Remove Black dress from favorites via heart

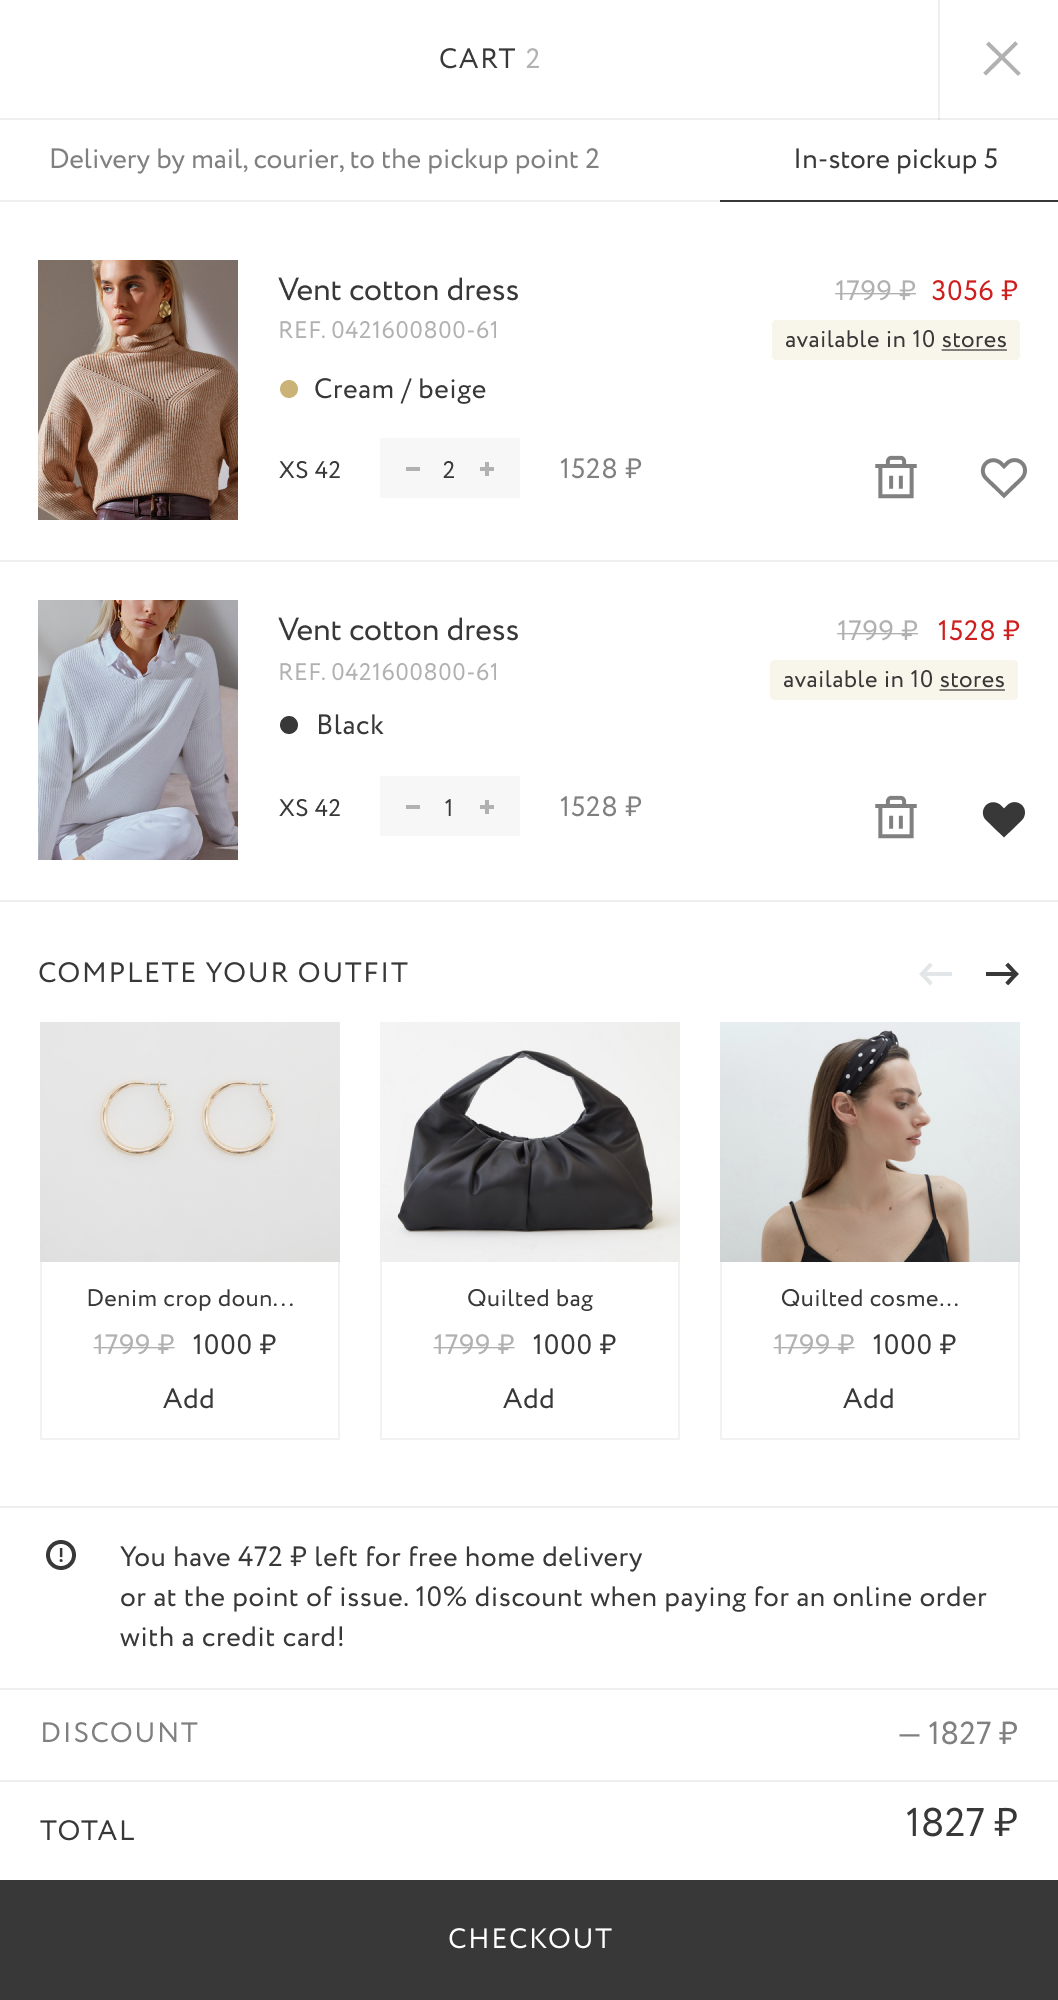pyautogui.click(x=1003, y=818)
